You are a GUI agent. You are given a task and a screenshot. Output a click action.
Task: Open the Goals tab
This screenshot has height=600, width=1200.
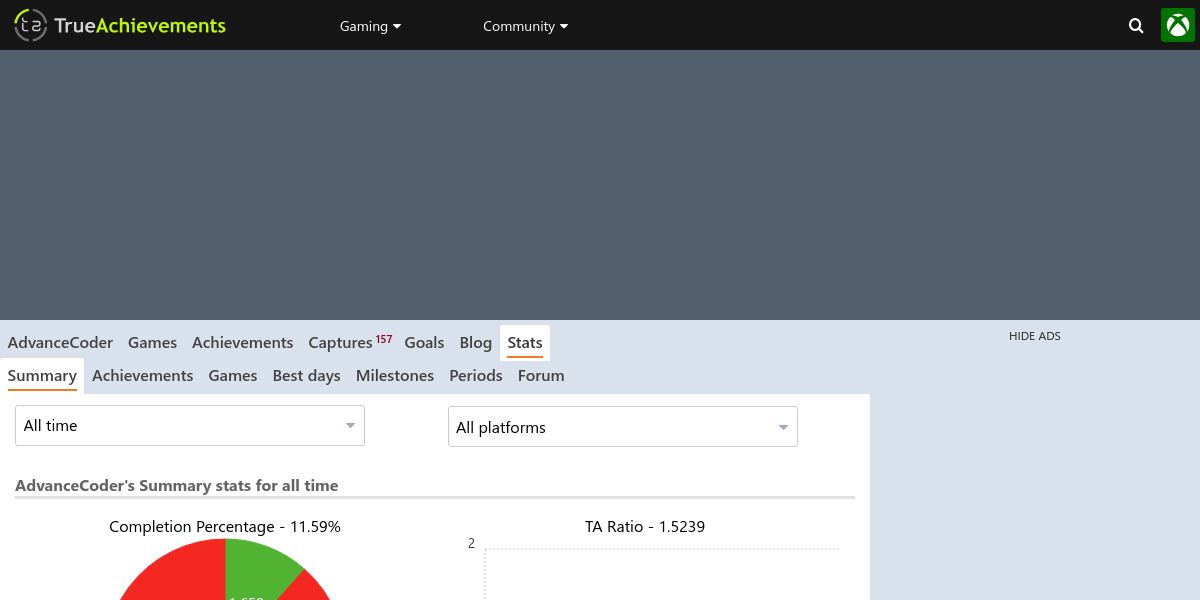424,342
